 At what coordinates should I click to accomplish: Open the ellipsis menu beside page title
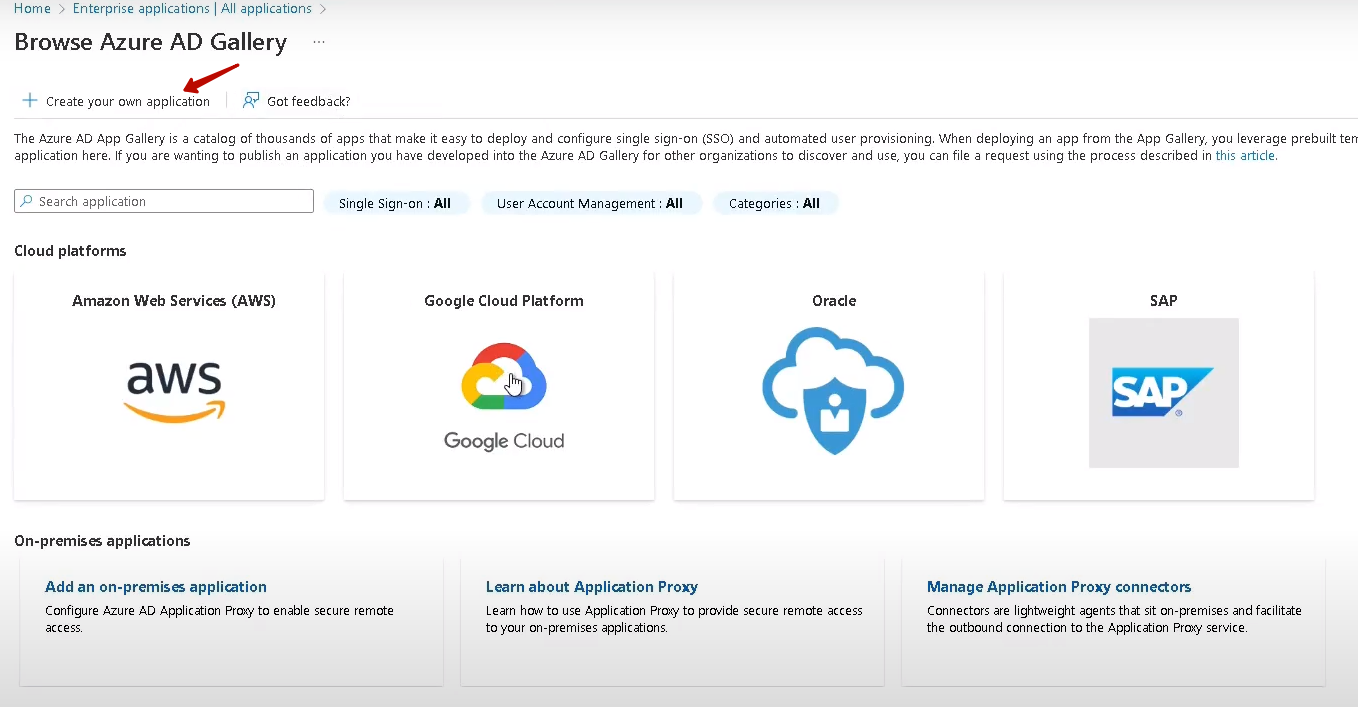tap(319, 42)
